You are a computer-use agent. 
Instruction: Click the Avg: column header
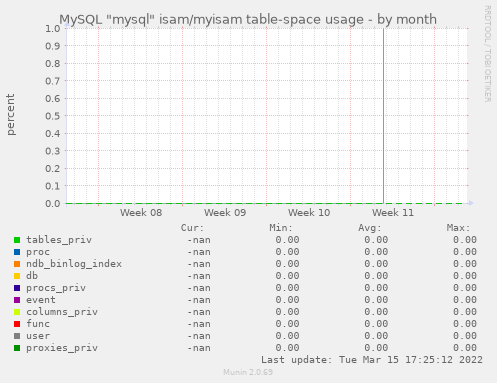370,228
